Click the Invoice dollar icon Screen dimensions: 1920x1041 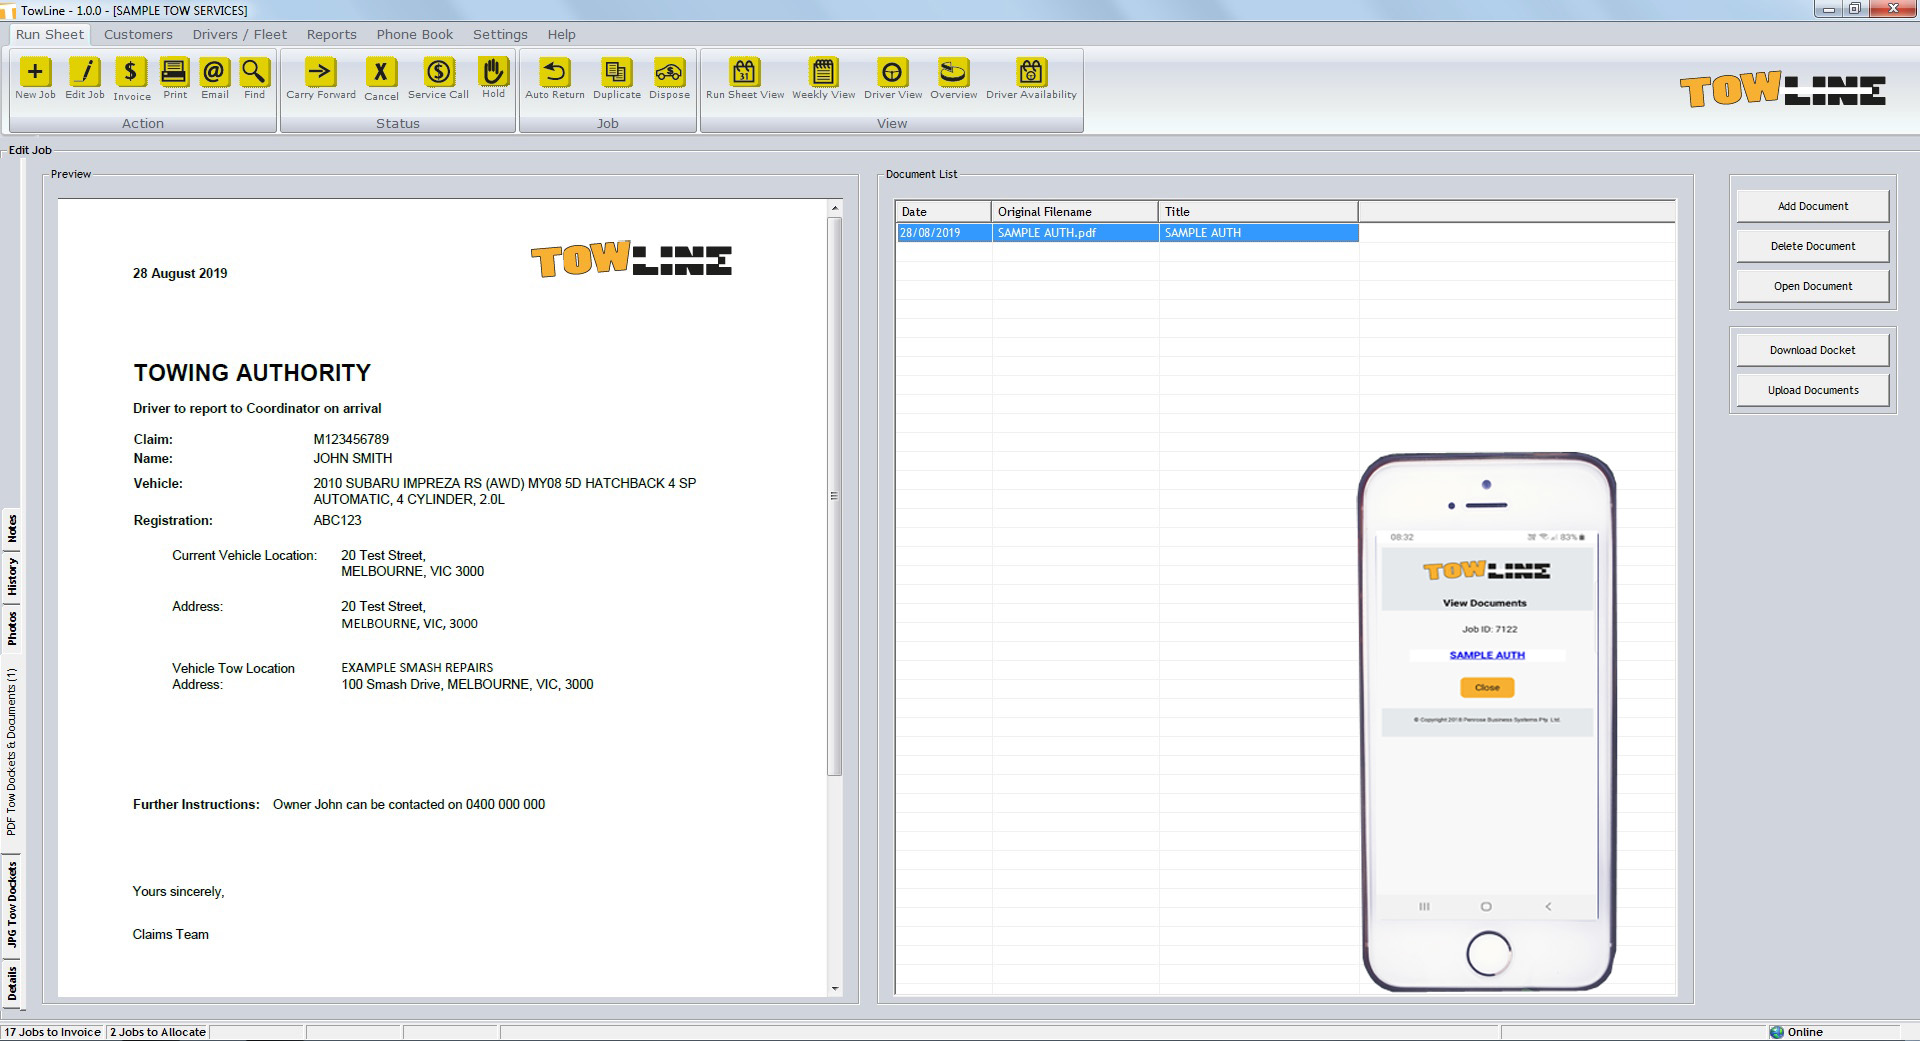tap(131, 72)
